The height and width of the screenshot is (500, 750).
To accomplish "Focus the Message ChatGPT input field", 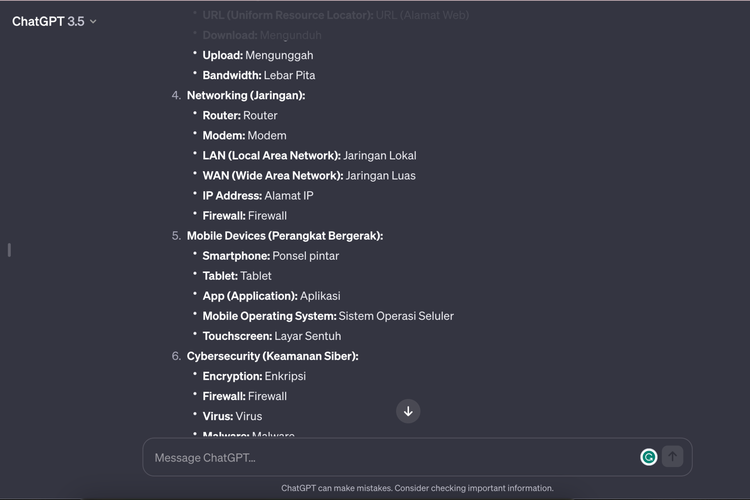I will 390,457.
